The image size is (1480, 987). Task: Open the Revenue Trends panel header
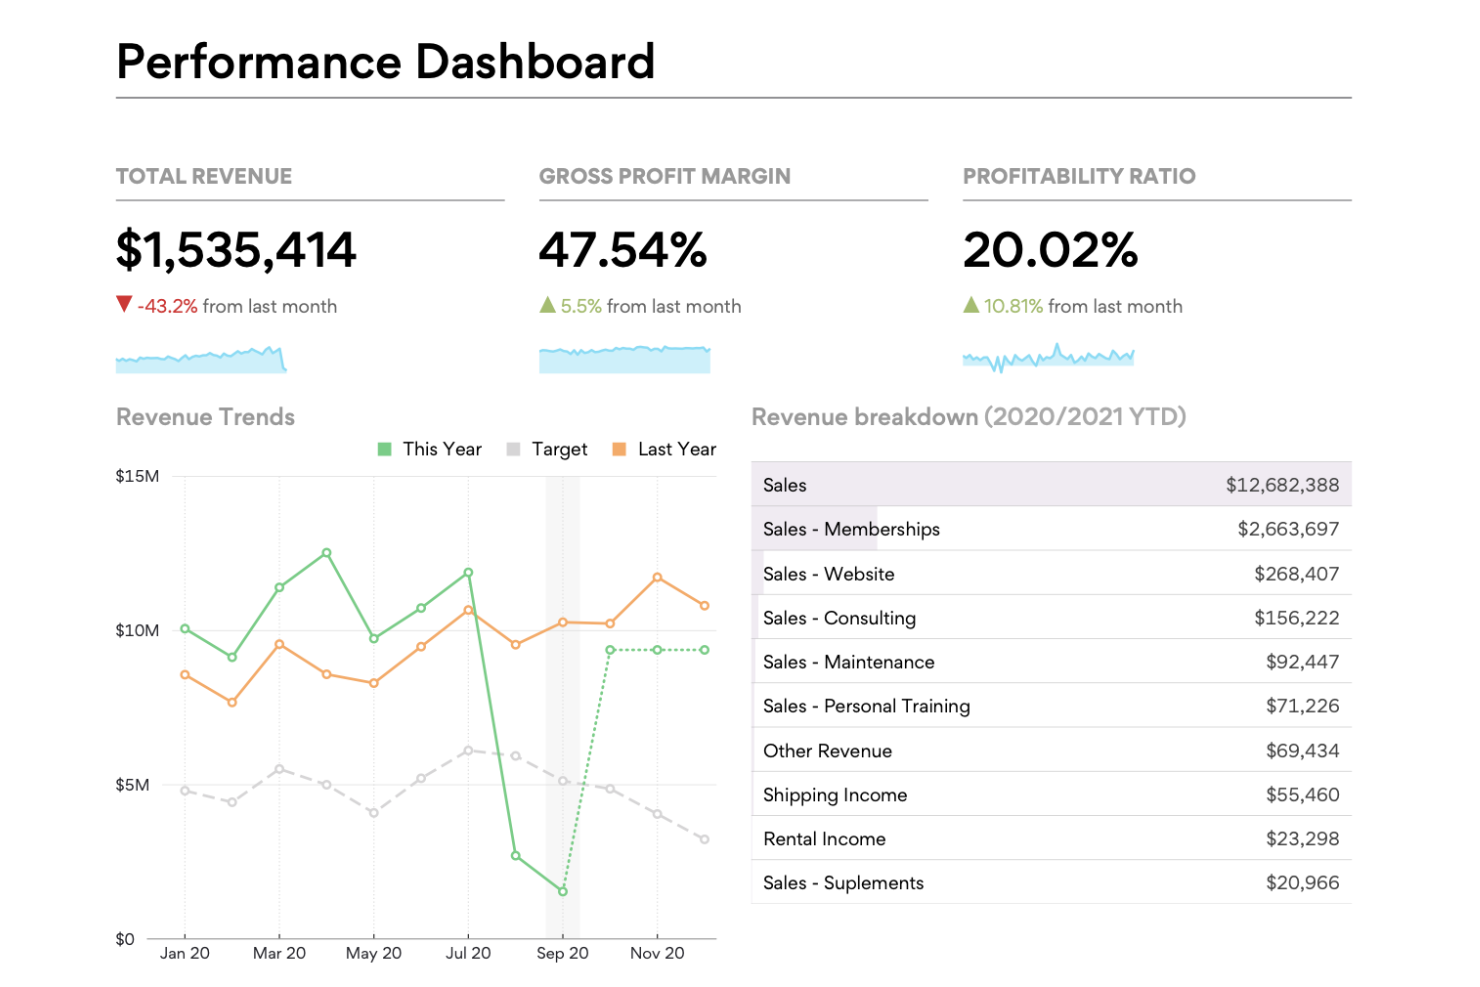(205, 417)
